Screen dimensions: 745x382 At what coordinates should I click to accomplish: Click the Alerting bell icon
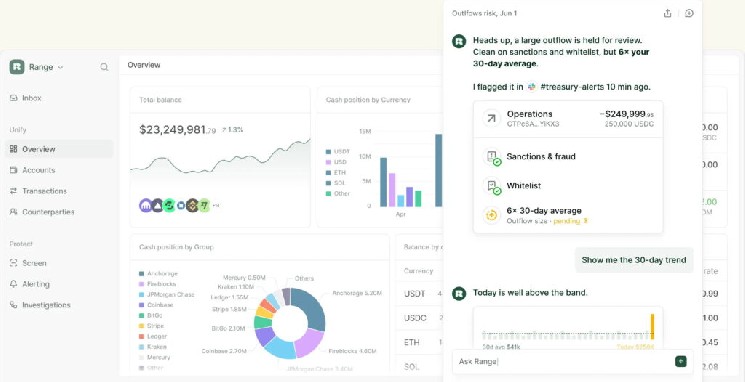click(13, 284)
